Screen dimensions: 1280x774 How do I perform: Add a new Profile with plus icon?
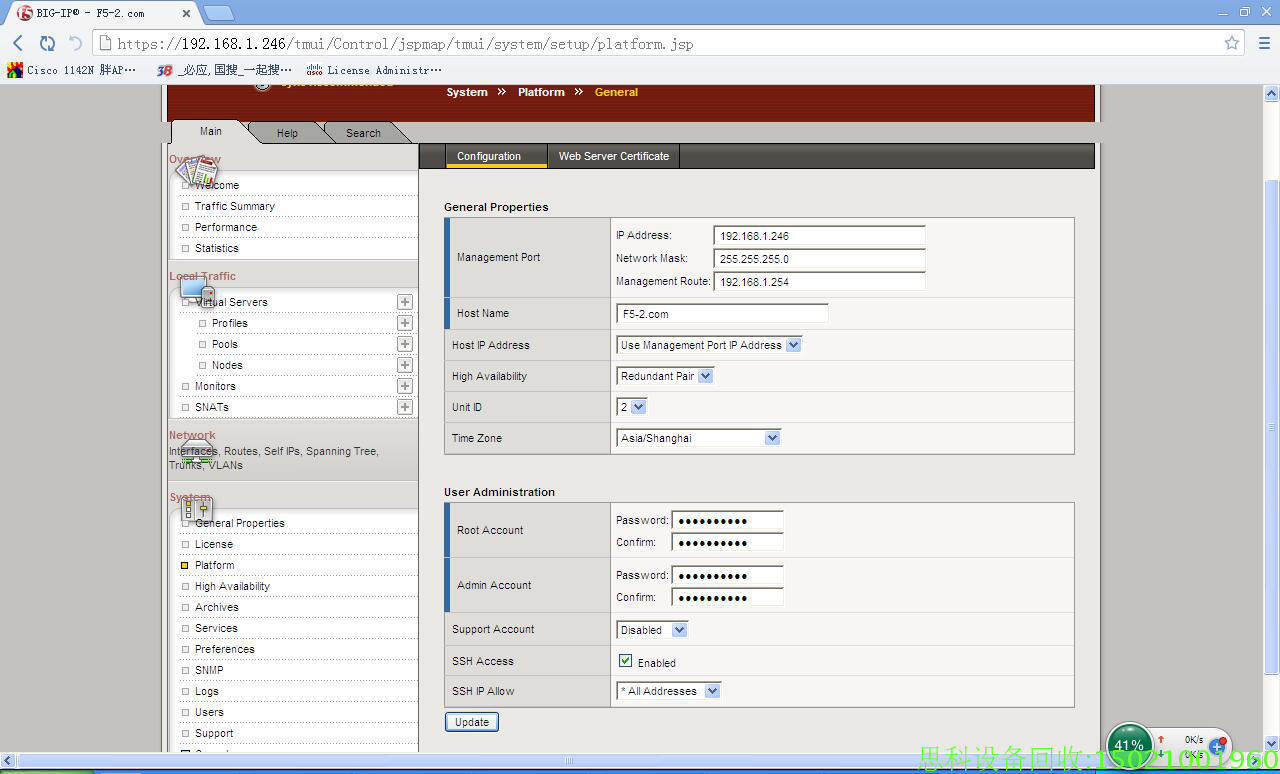[x=405, y=323]
